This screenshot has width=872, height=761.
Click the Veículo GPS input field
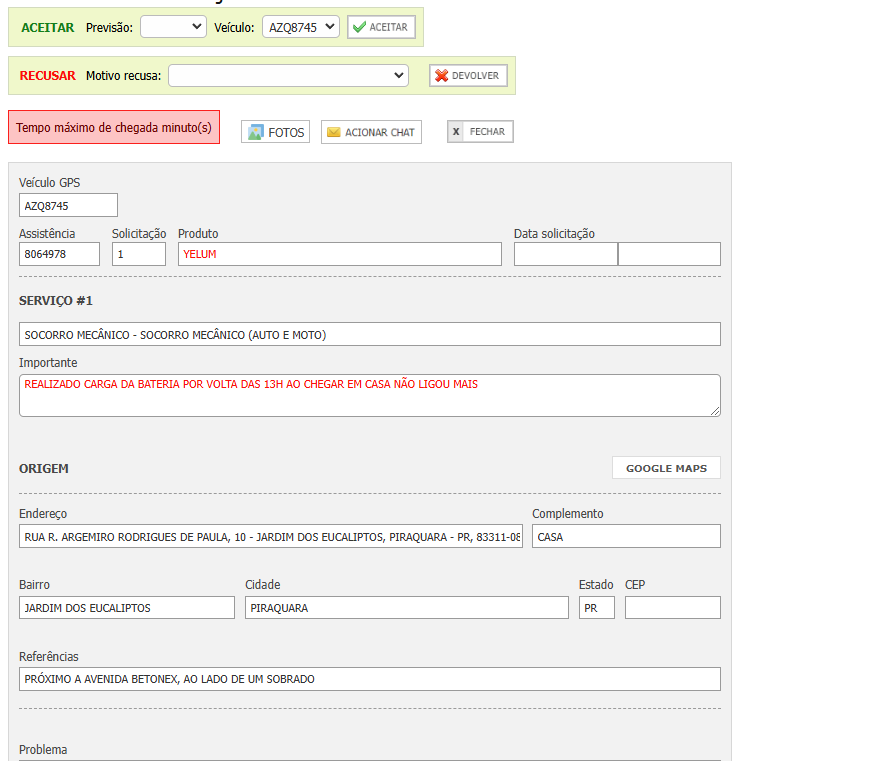(x=68, y=205)
